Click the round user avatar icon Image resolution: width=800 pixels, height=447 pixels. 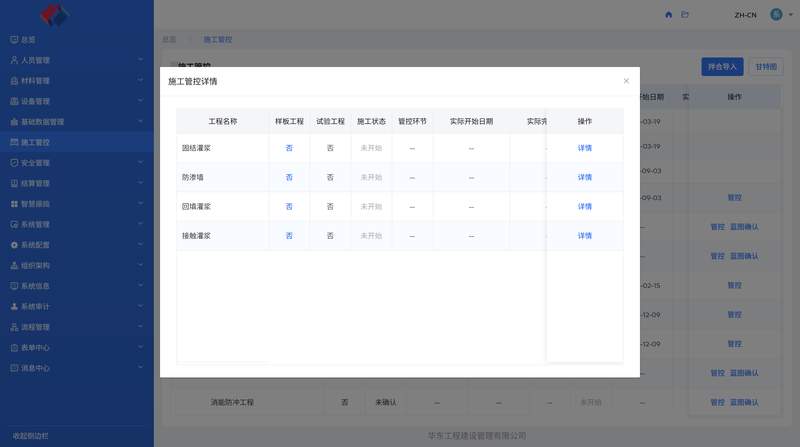[x=776, y=14]
